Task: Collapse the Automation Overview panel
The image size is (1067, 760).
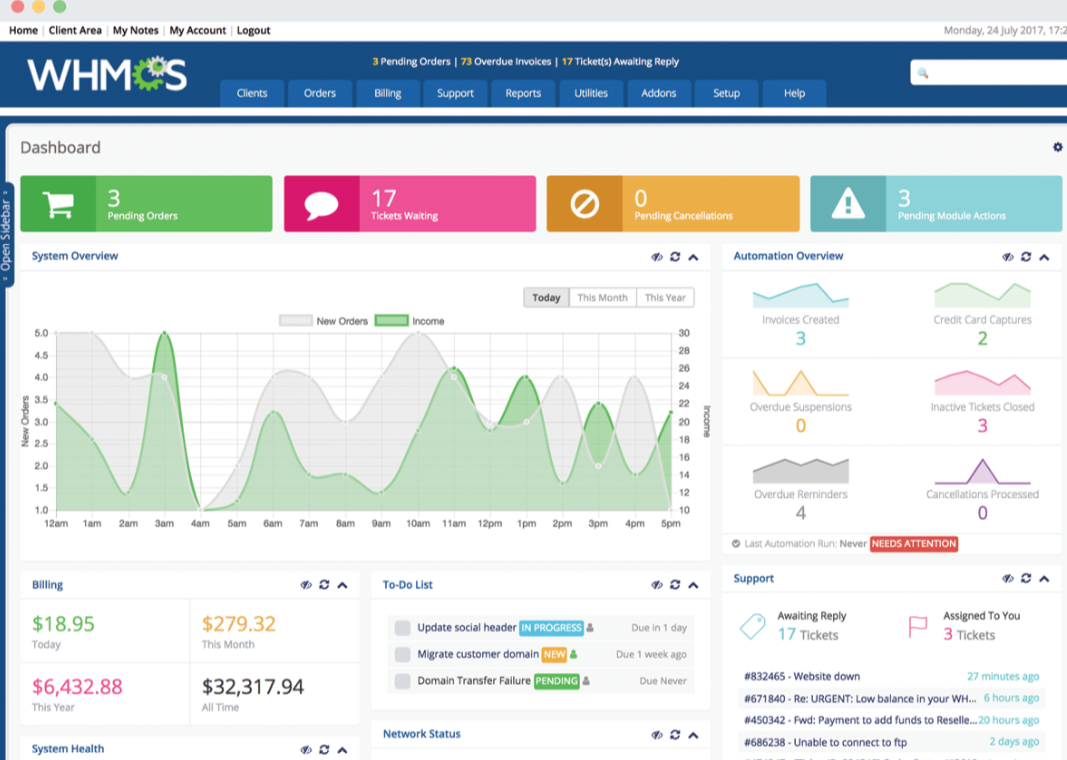Action: tap(1045, 257)
